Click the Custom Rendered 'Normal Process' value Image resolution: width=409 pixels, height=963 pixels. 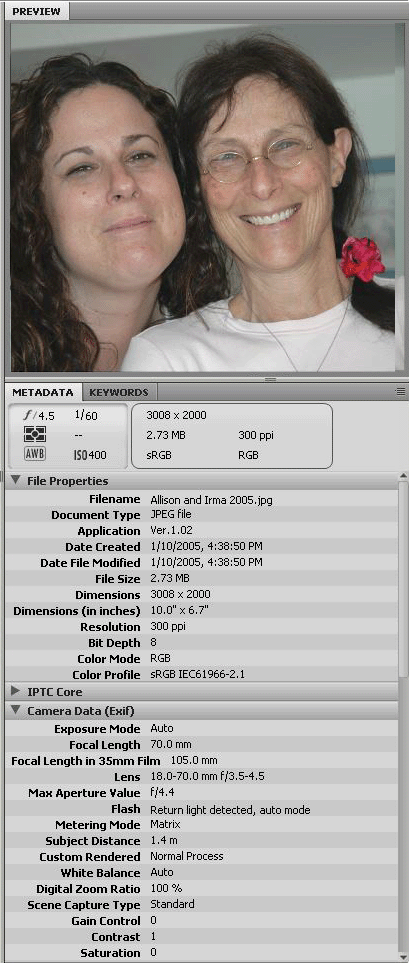pos(187,856)
